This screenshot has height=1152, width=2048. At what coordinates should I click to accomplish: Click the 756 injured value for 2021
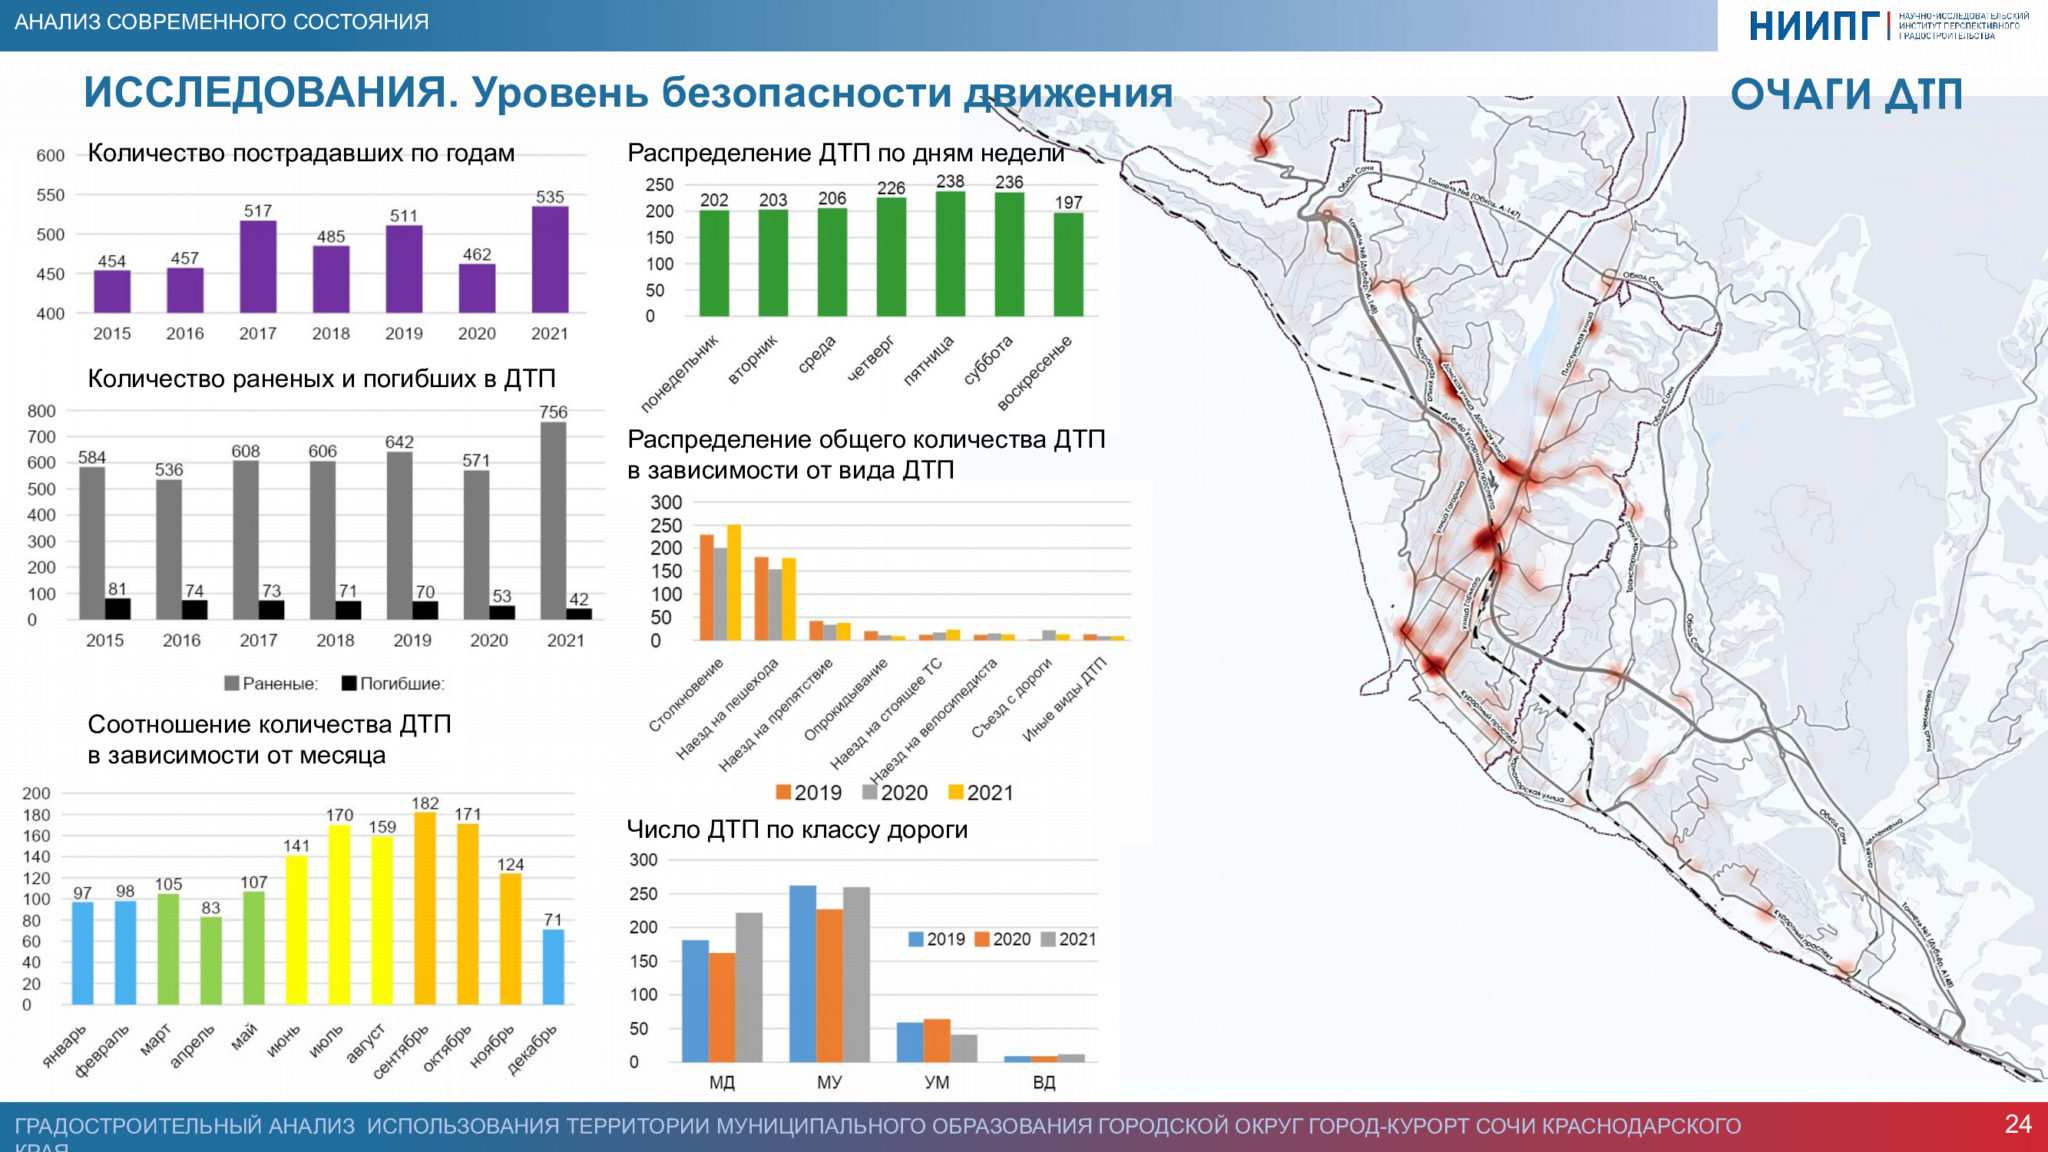click(553, 412)
